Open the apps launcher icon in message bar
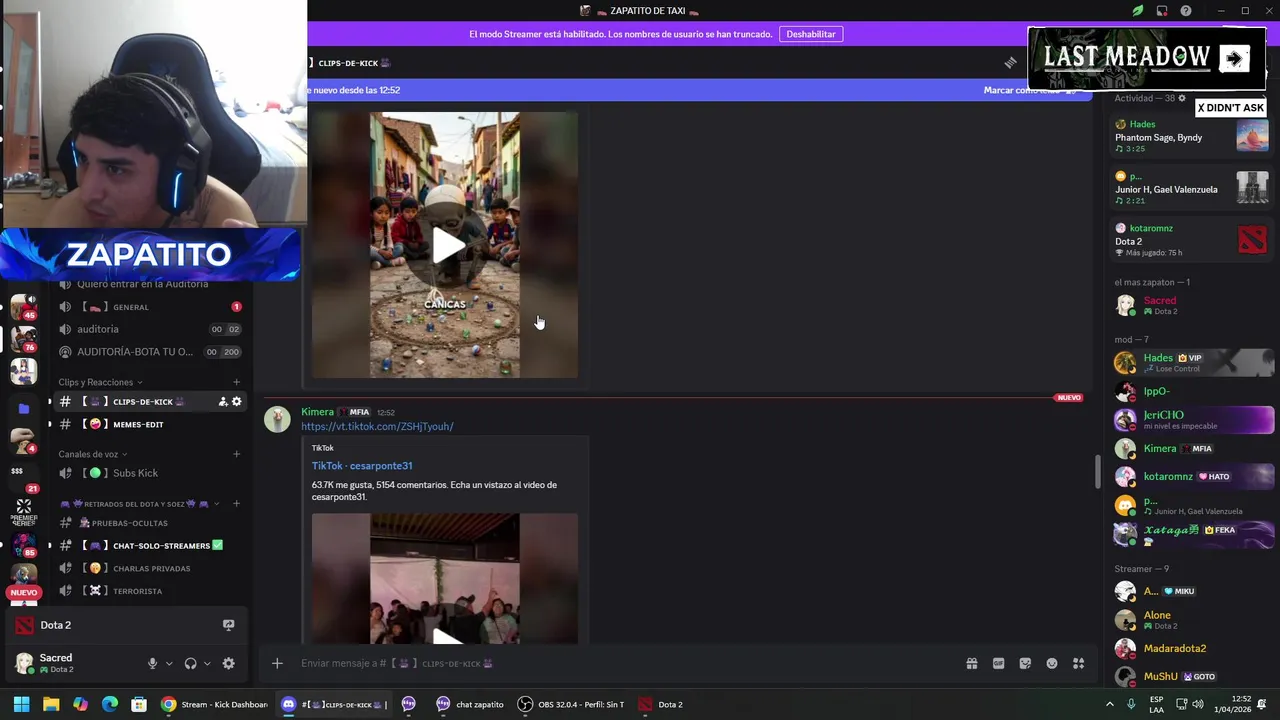This screenshot has height=720, width=1280. [x=1078, y=663]
